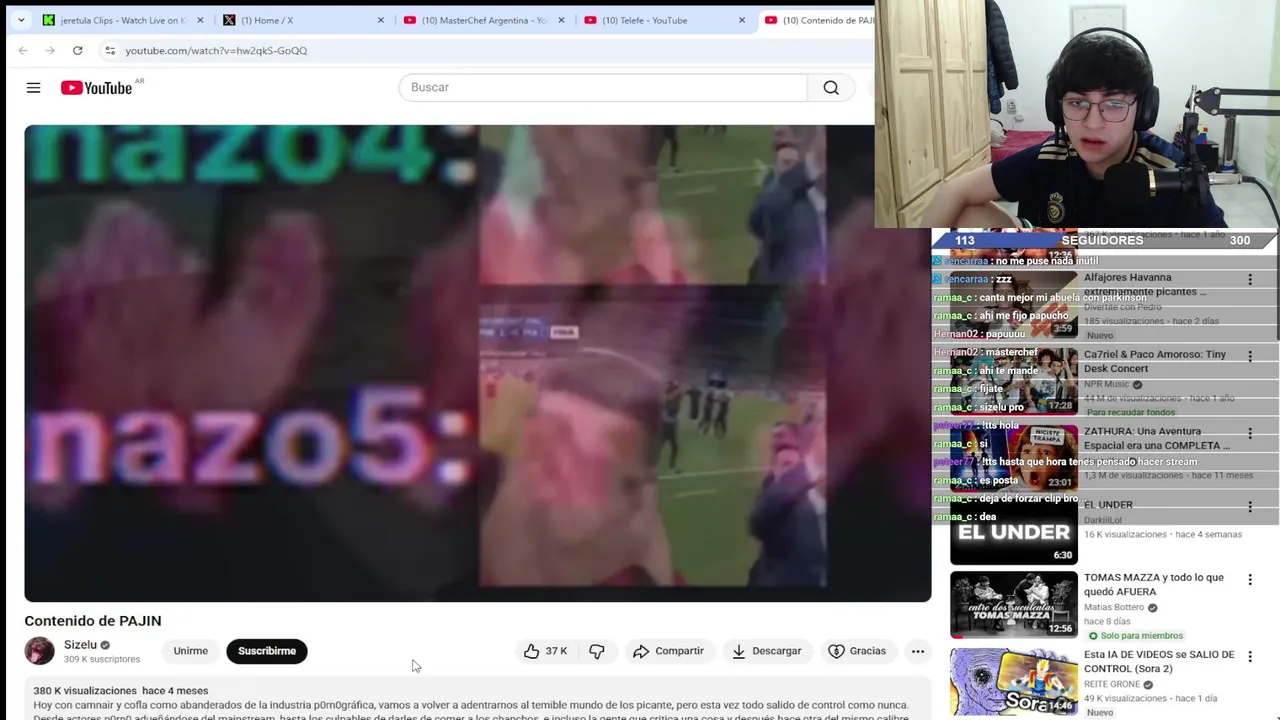Click the browser forward arrow
The image size is (1280, 720).
(50, 50)
